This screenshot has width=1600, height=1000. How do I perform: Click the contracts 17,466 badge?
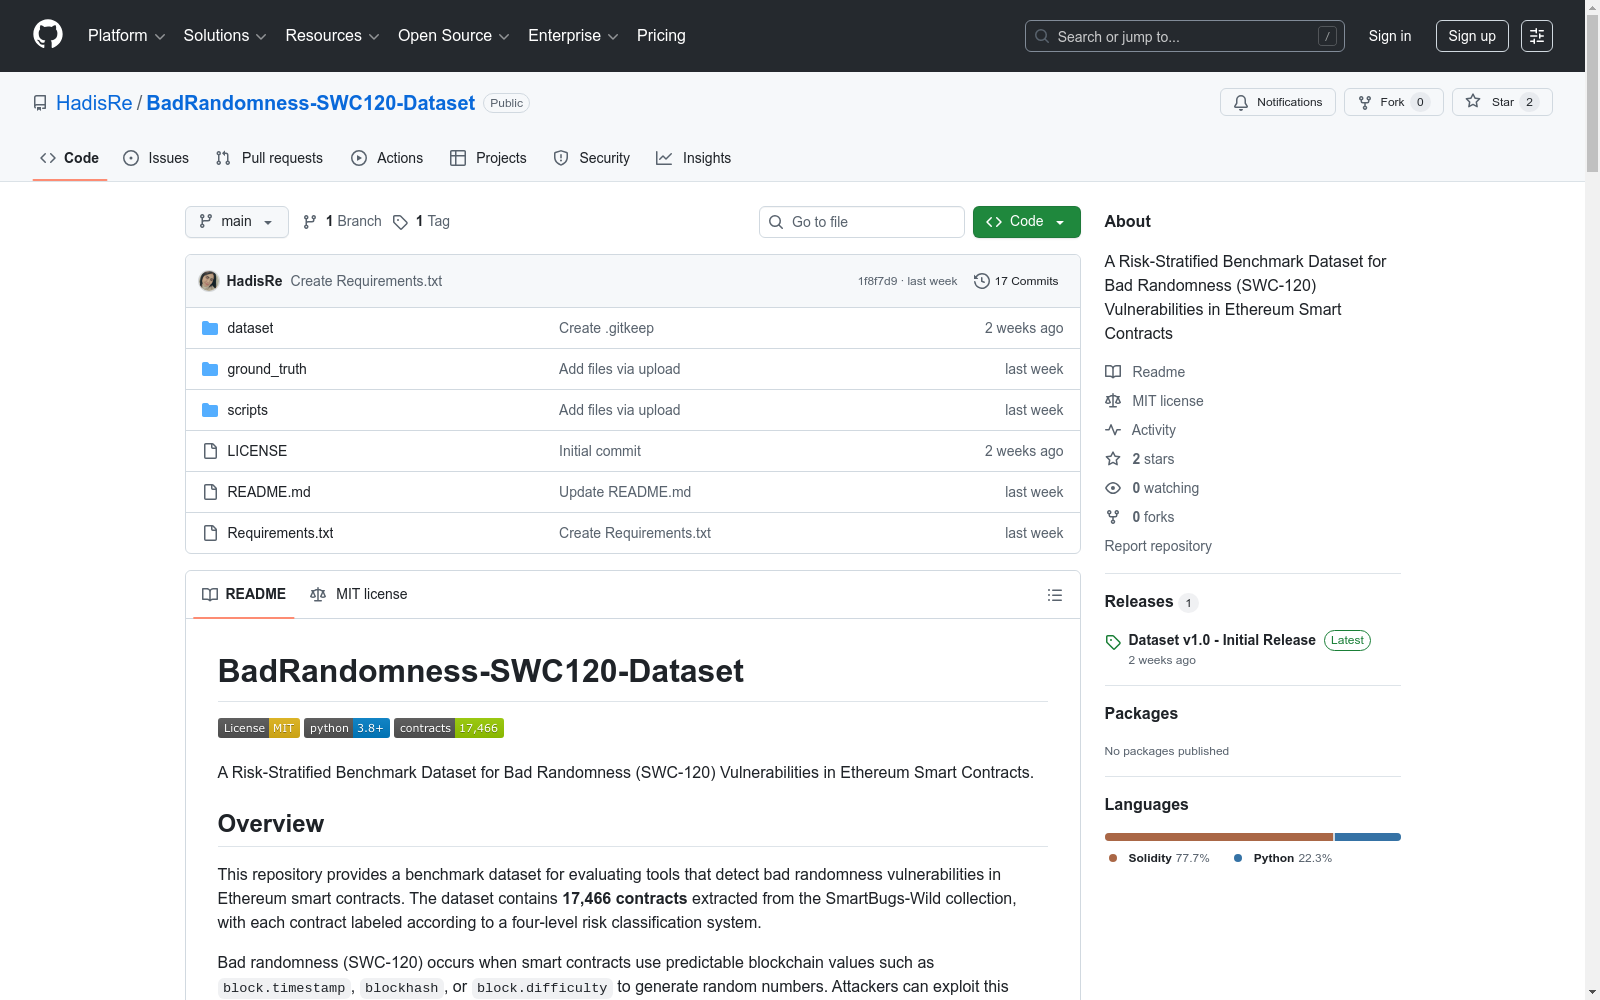(x=449, y=728)
